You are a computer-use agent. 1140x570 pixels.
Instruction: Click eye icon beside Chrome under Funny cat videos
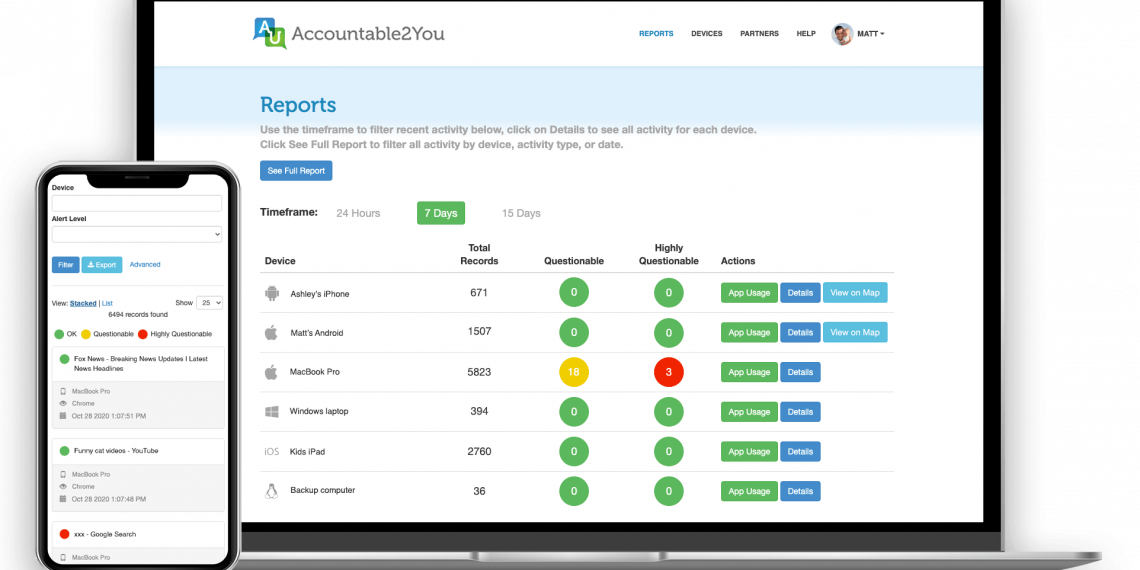(63, 486)
